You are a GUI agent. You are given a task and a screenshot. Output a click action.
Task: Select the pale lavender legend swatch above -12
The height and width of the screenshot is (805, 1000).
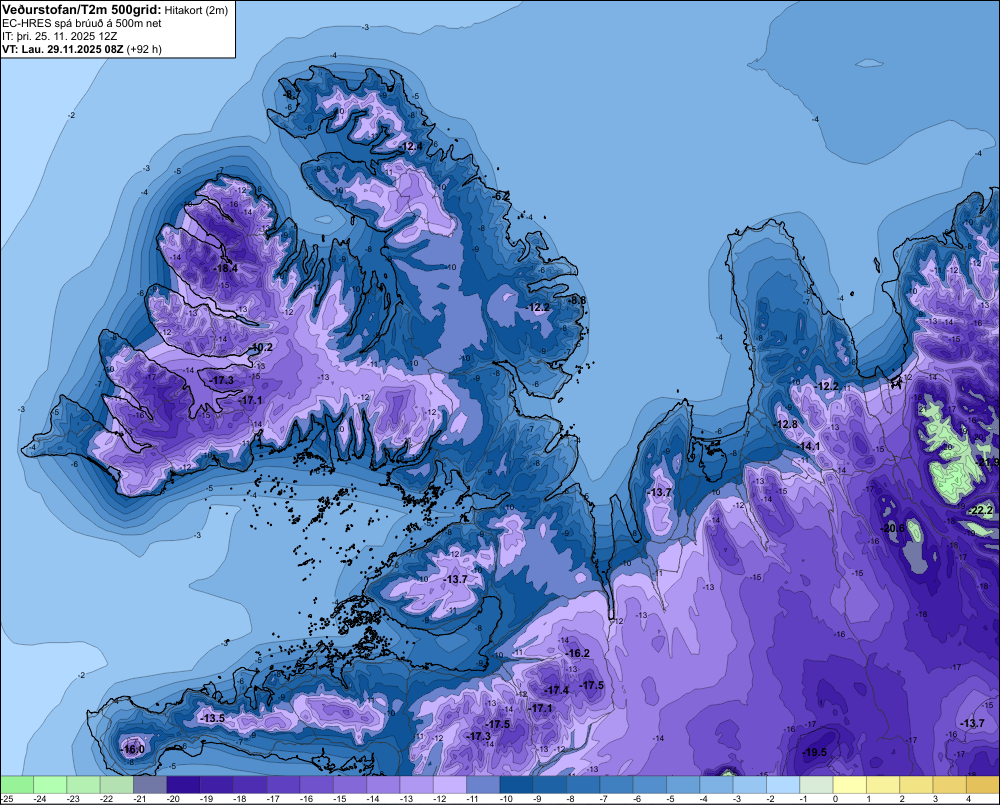[450, 784]
